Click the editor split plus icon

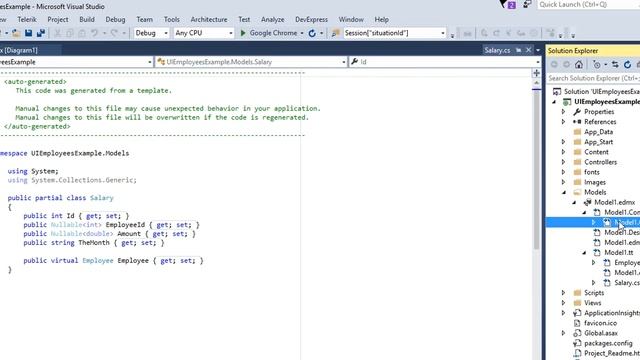click(536, 73)
